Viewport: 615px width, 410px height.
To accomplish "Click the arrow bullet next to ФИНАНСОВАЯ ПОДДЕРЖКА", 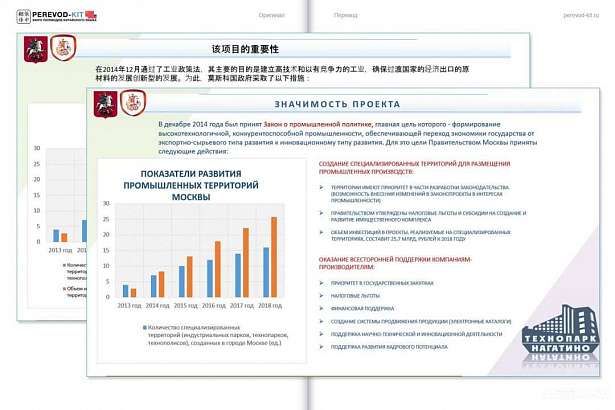I will pos(321,310).
